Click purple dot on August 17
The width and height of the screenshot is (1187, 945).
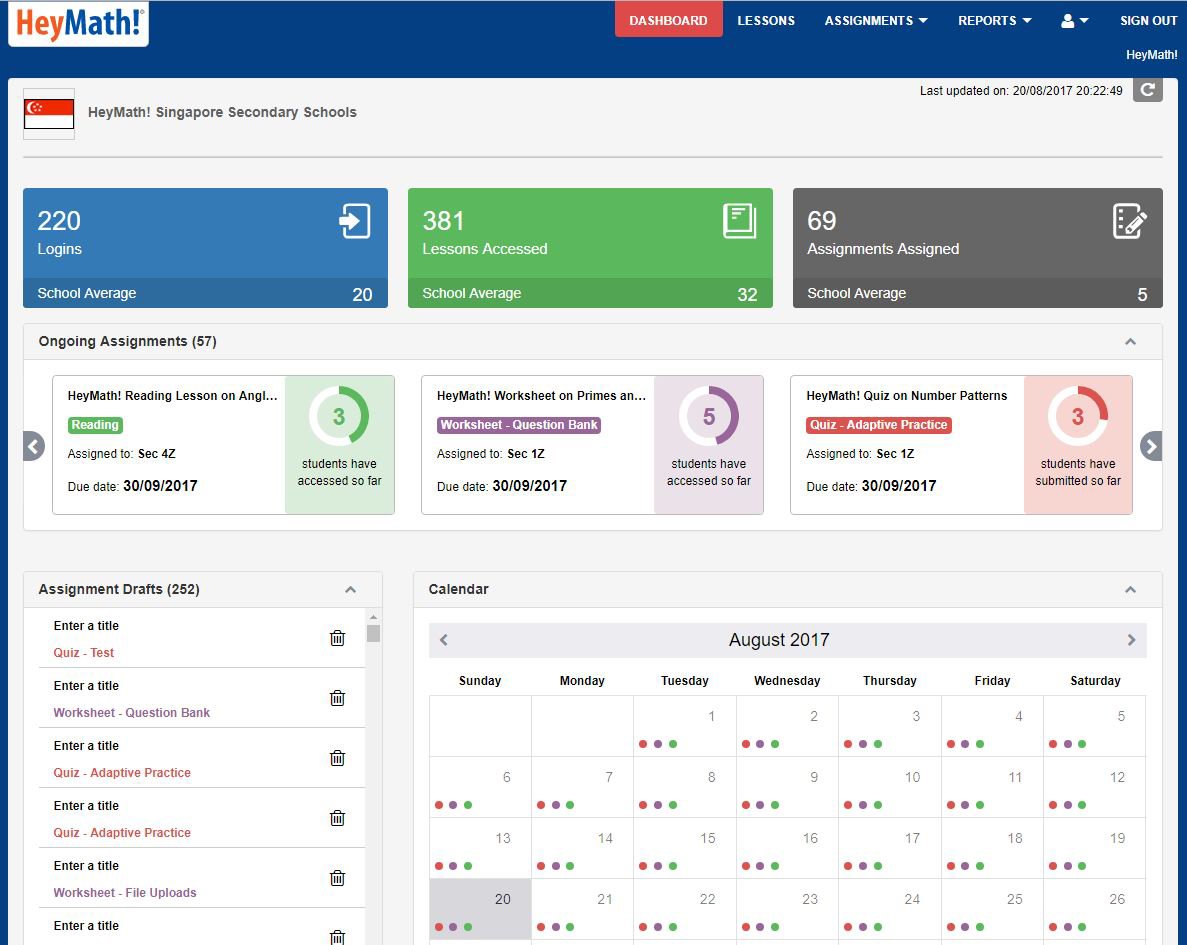coord(863,866)
